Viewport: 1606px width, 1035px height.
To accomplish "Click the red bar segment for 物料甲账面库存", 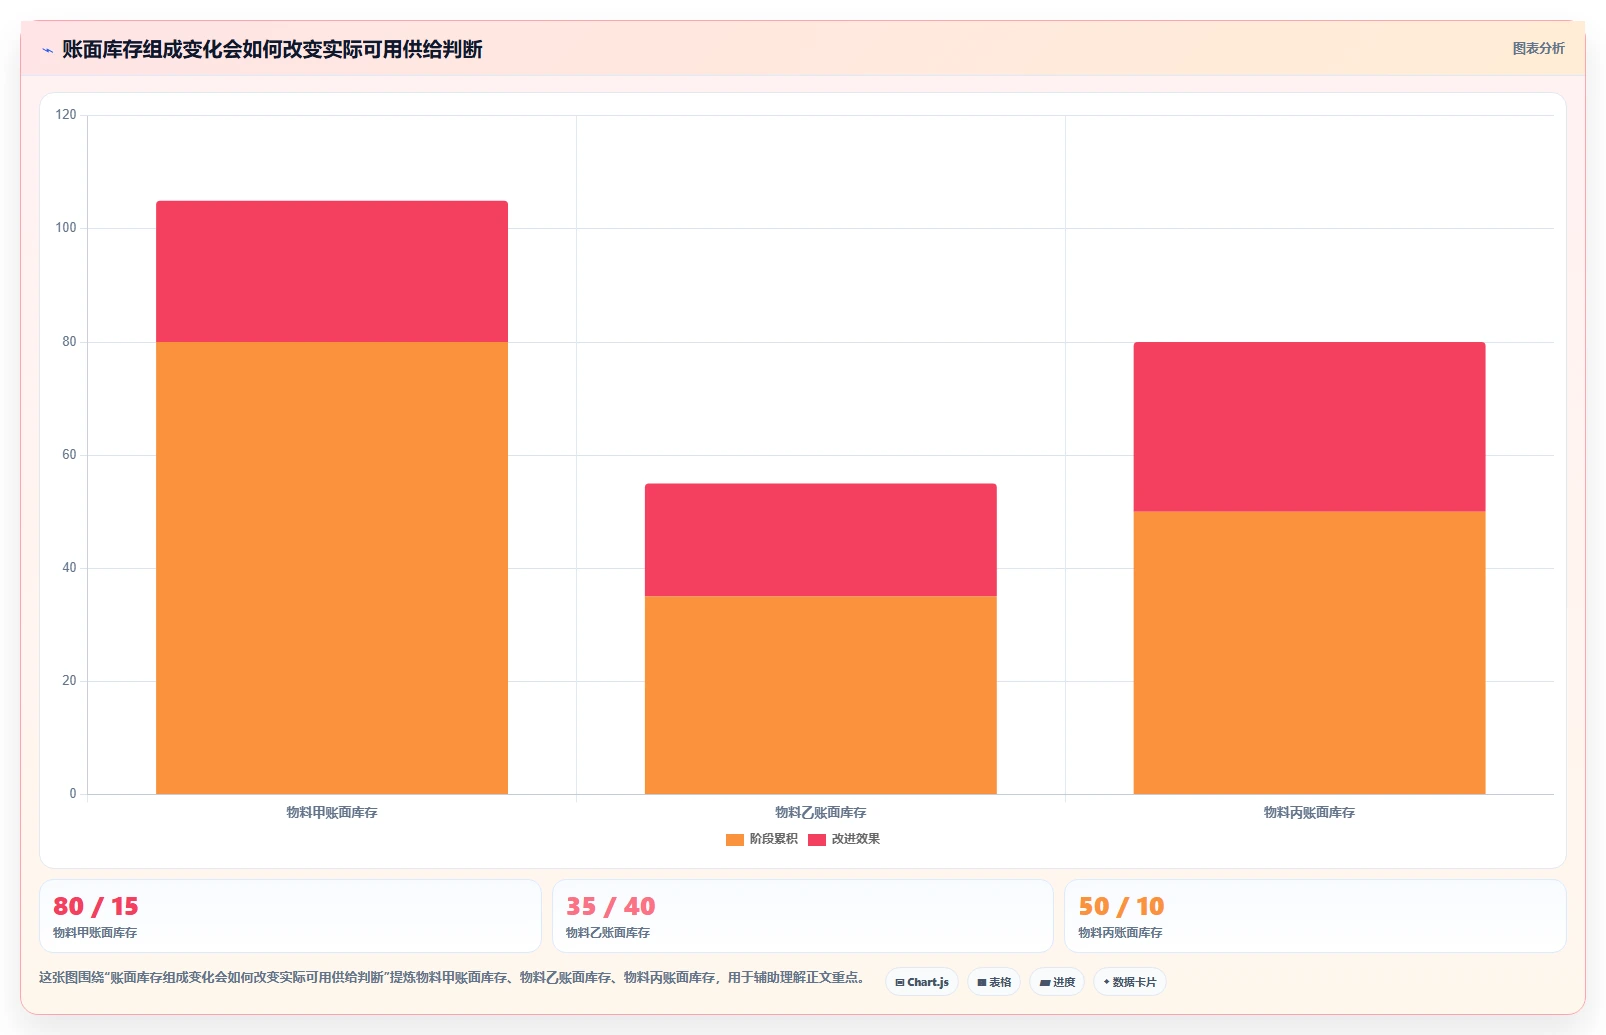I will (332, 271).
